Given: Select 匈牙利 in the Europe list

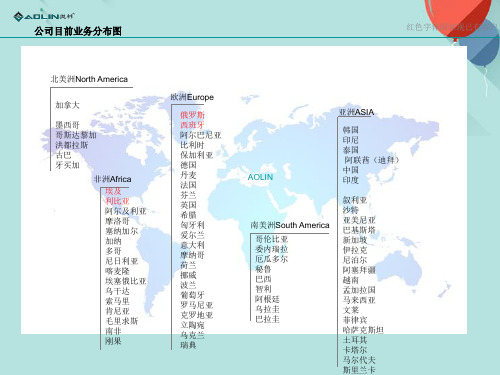Looking at the screenshot, I should click(192, 225).
